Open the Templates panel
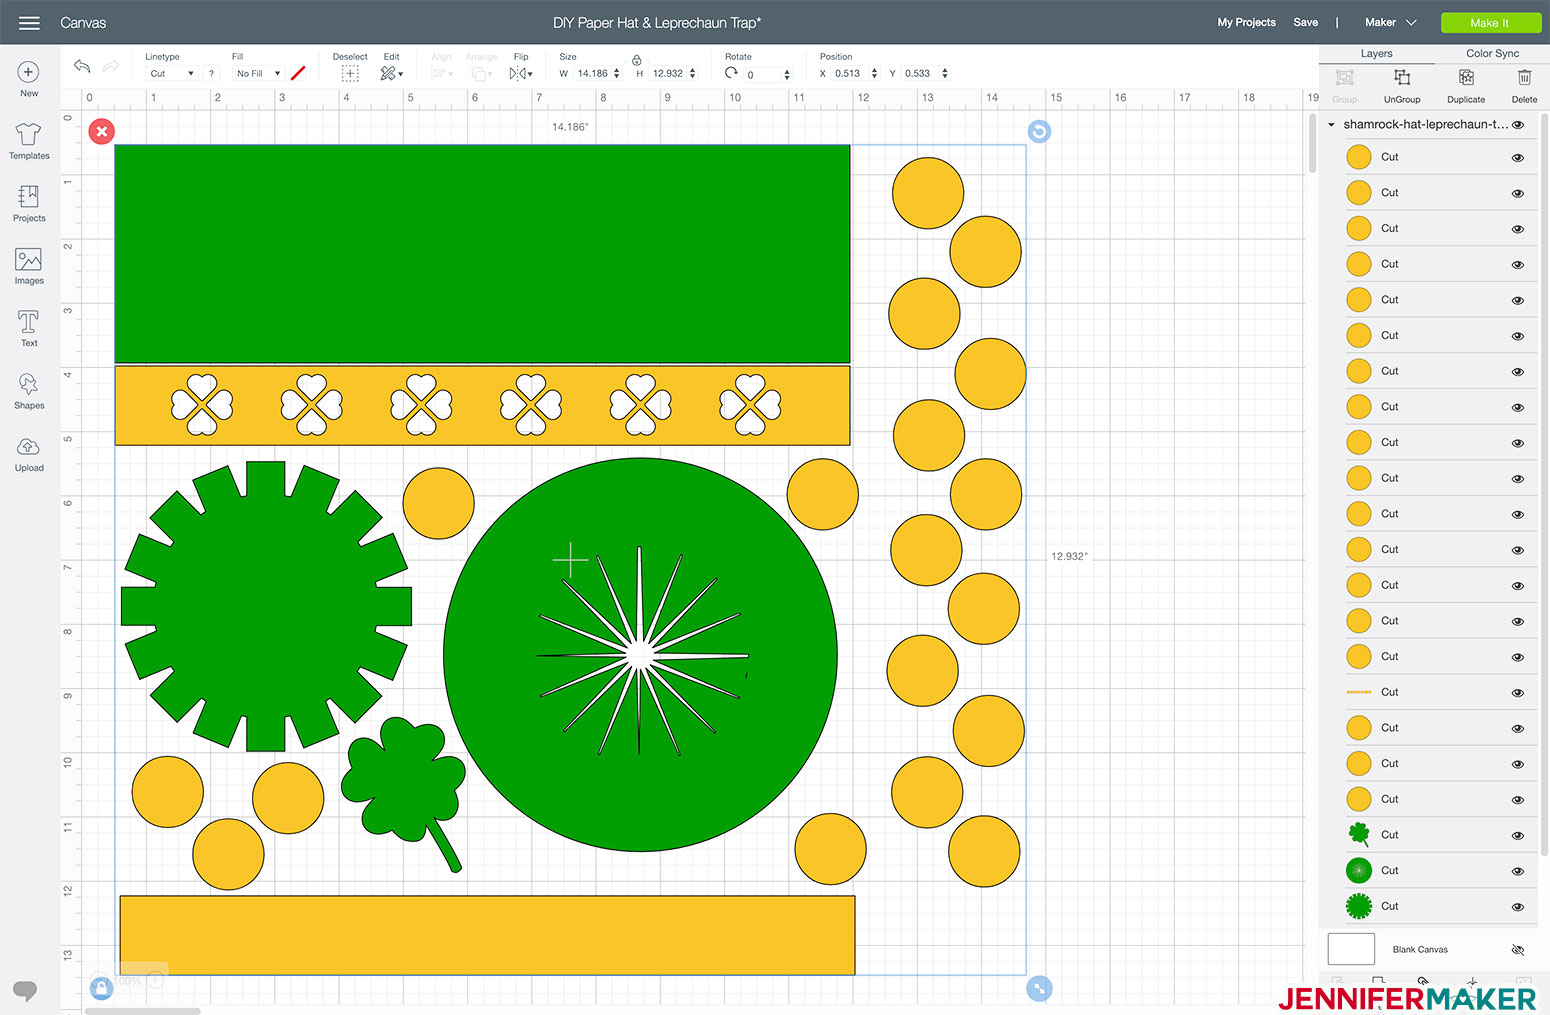Image resolution: width=1550 pixels, height=1015 pixels. pos(29,141)
